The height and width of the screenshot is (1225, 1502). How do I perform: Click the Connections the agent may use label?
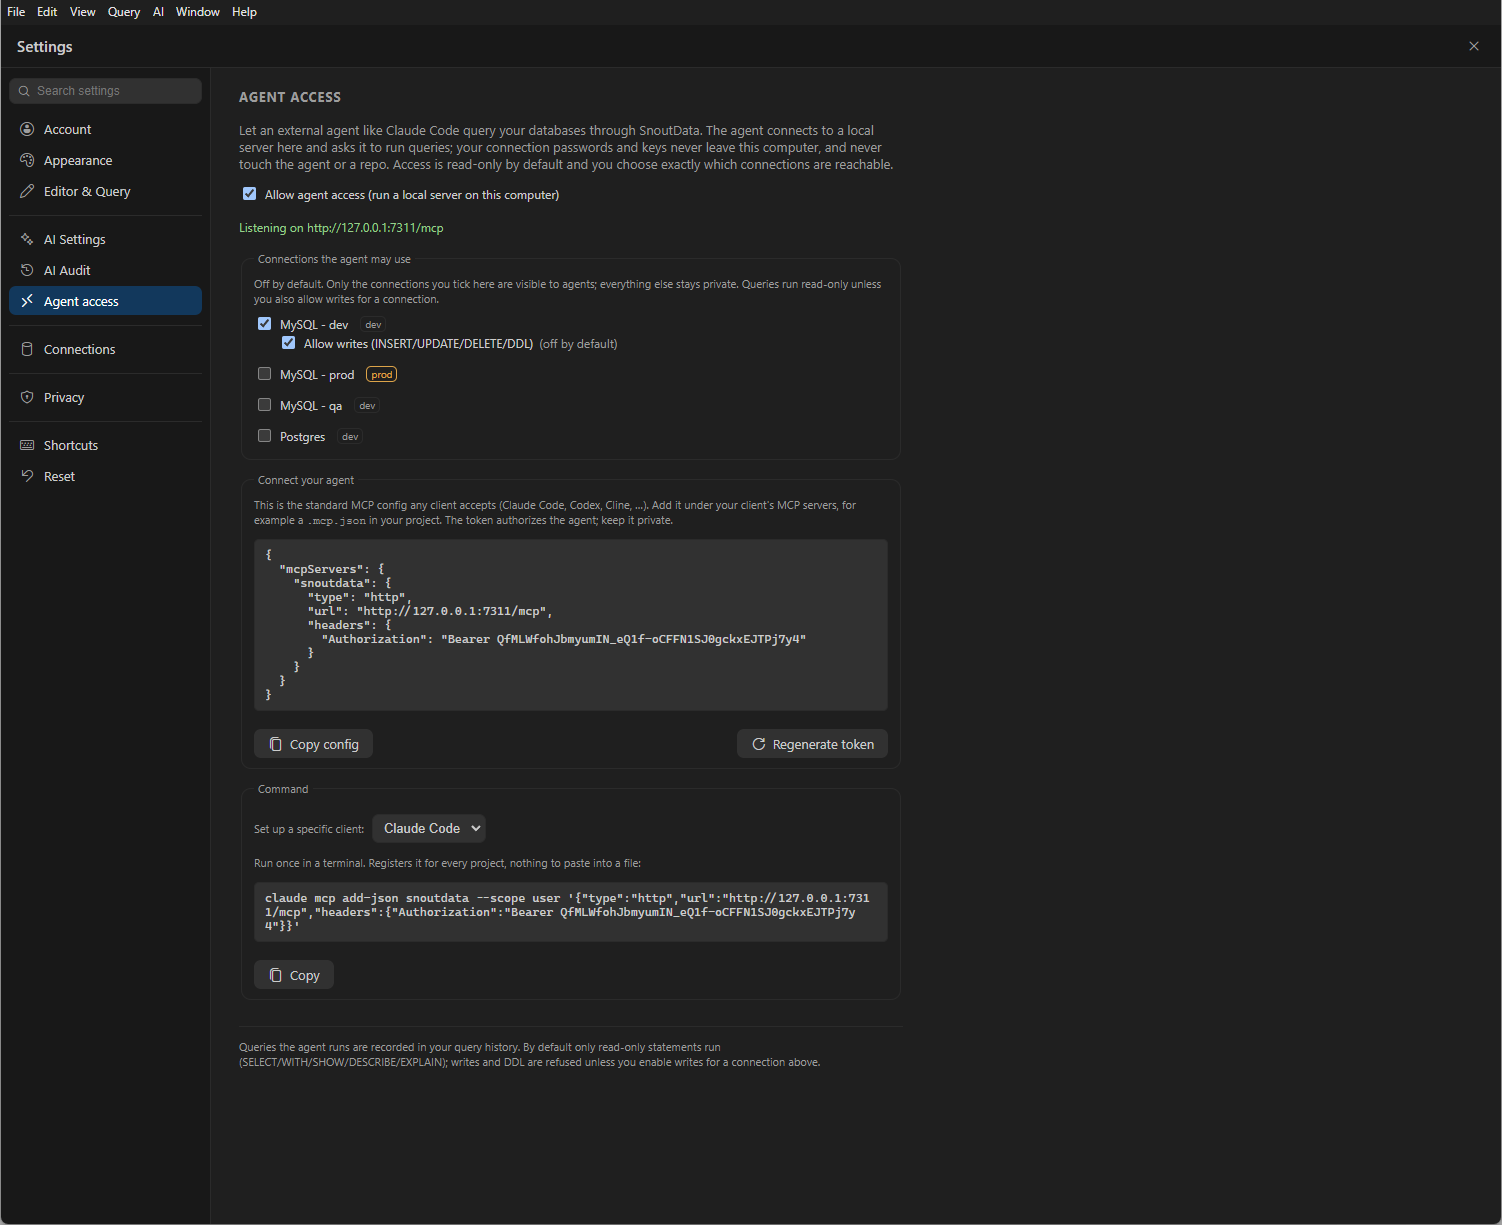click(x=334, y=259)
